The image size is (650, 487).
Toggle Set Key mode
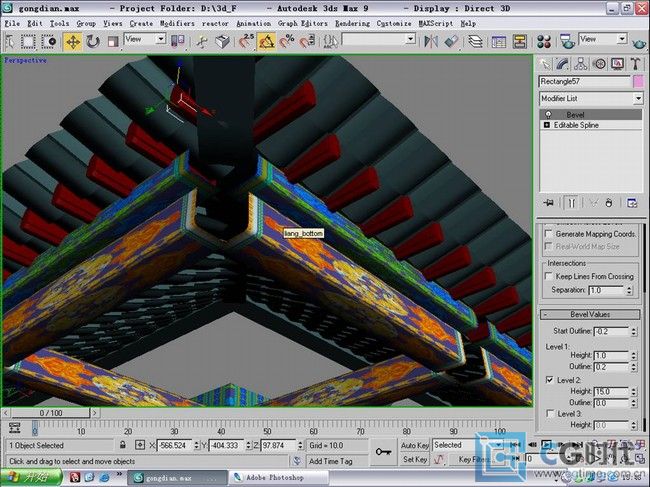[415, 459]
